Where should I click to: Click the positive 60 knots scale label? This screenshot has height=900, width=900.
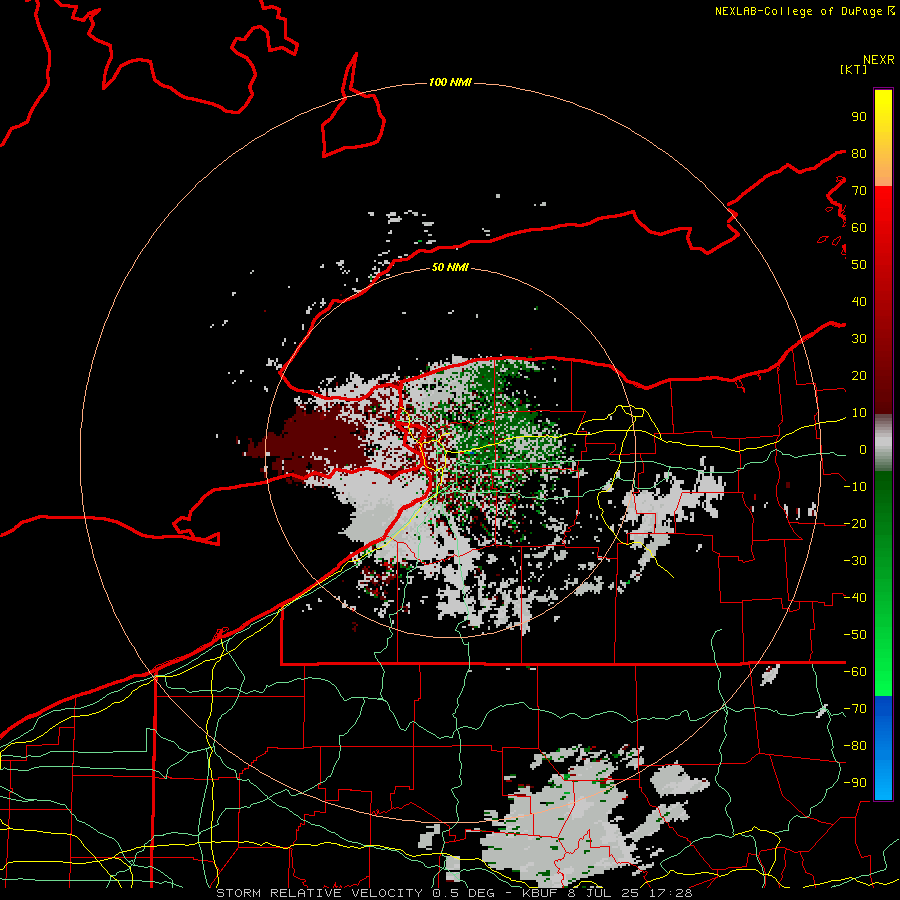(859, 227)
